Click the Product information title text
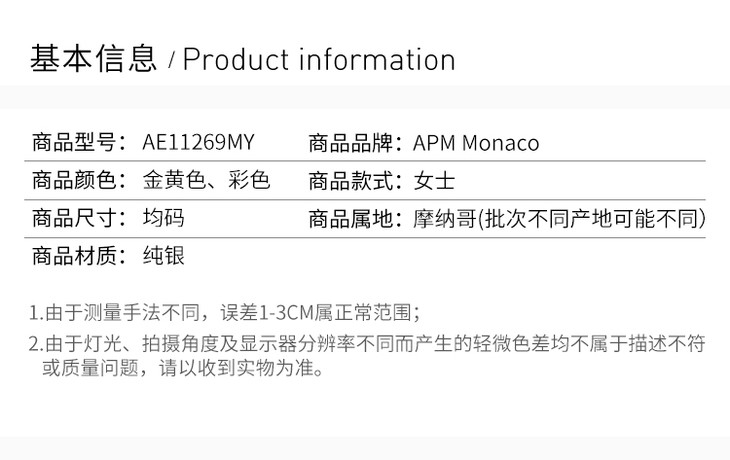 pyautogui.click(x=319, y=59)
